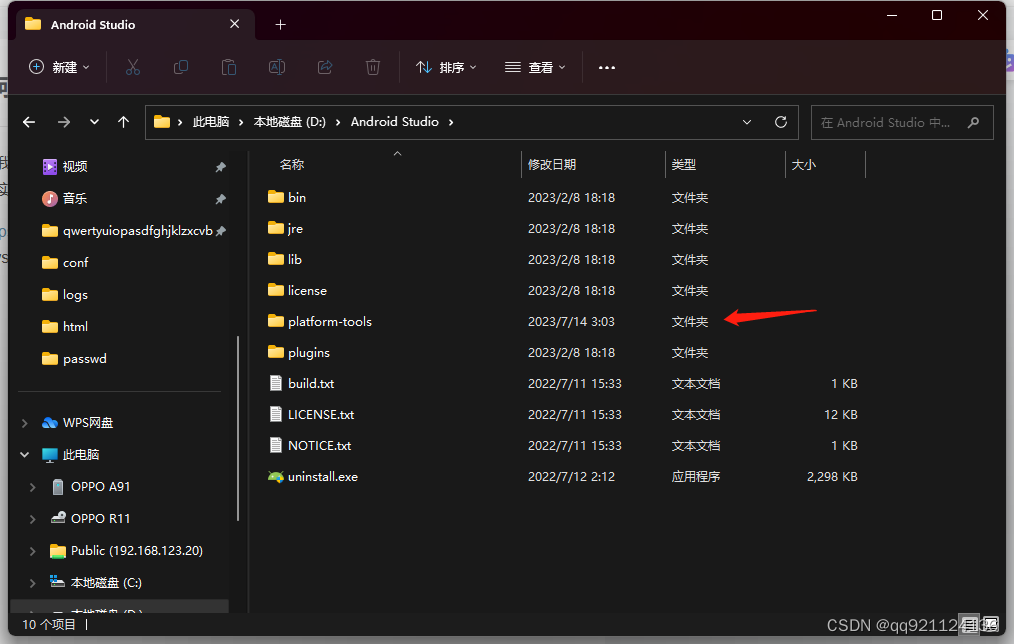
Task: Open passwd in quick access
Action: tap(85, 359)
